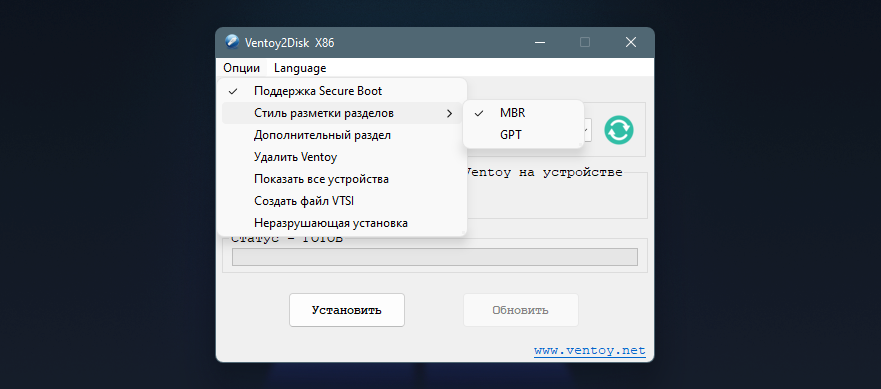Select GPT partition style
This screenshot has width=881, height=389.
point(523,135)
